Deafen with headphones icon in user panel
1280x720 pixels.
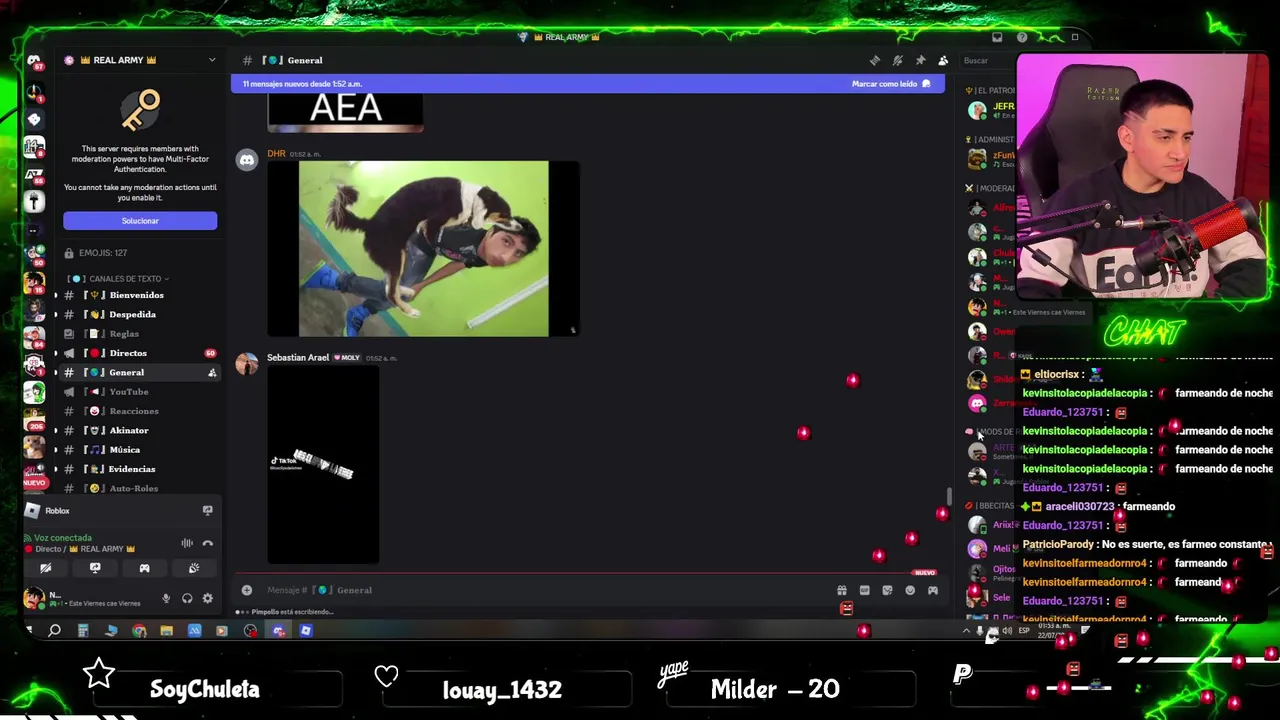tap(187, 599)
